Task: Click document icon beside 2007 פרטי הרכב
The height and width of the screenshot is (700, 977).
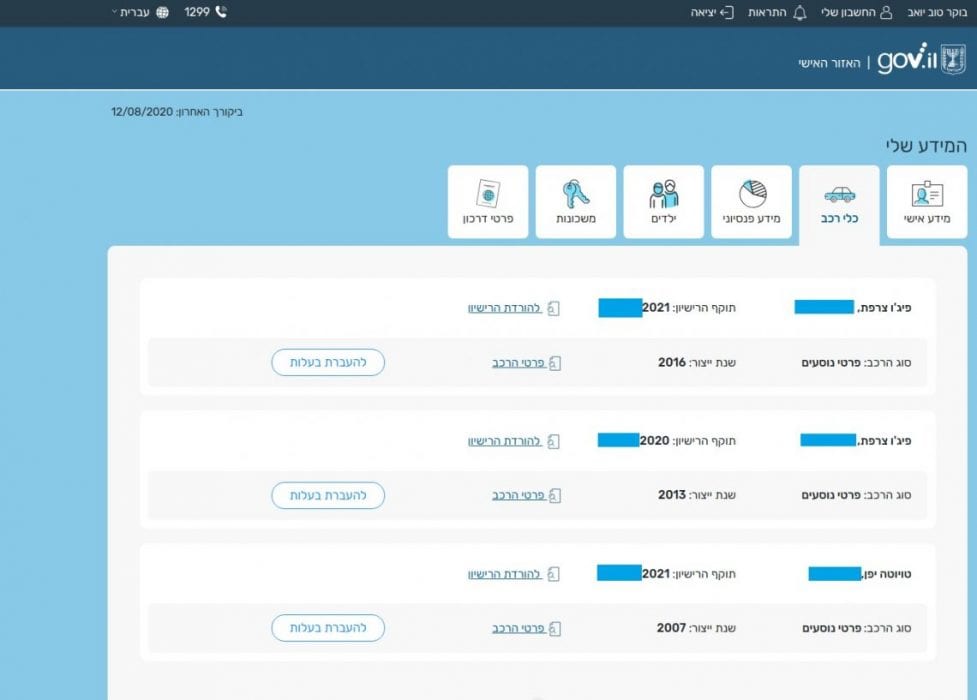Action: click(x=555, y=628)
